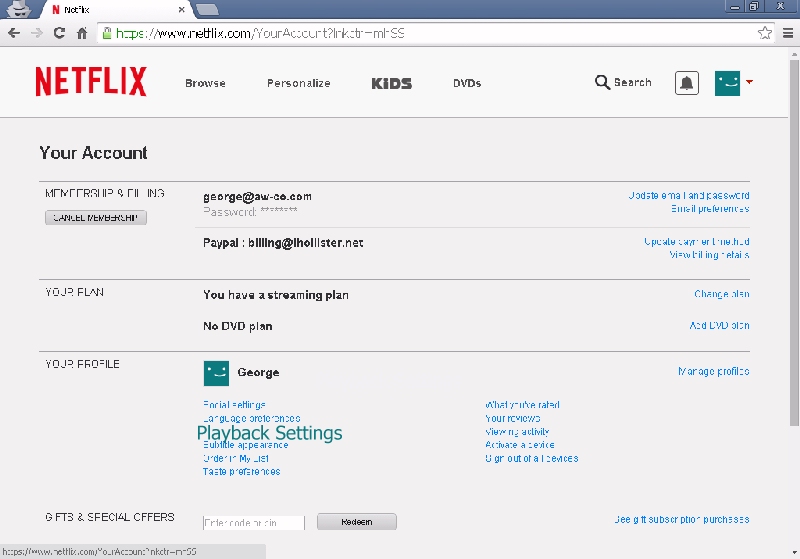The height and width of the screenshot is (559, 800).
Task: Open Activate a device link
Action: click(x=520, y=445)
